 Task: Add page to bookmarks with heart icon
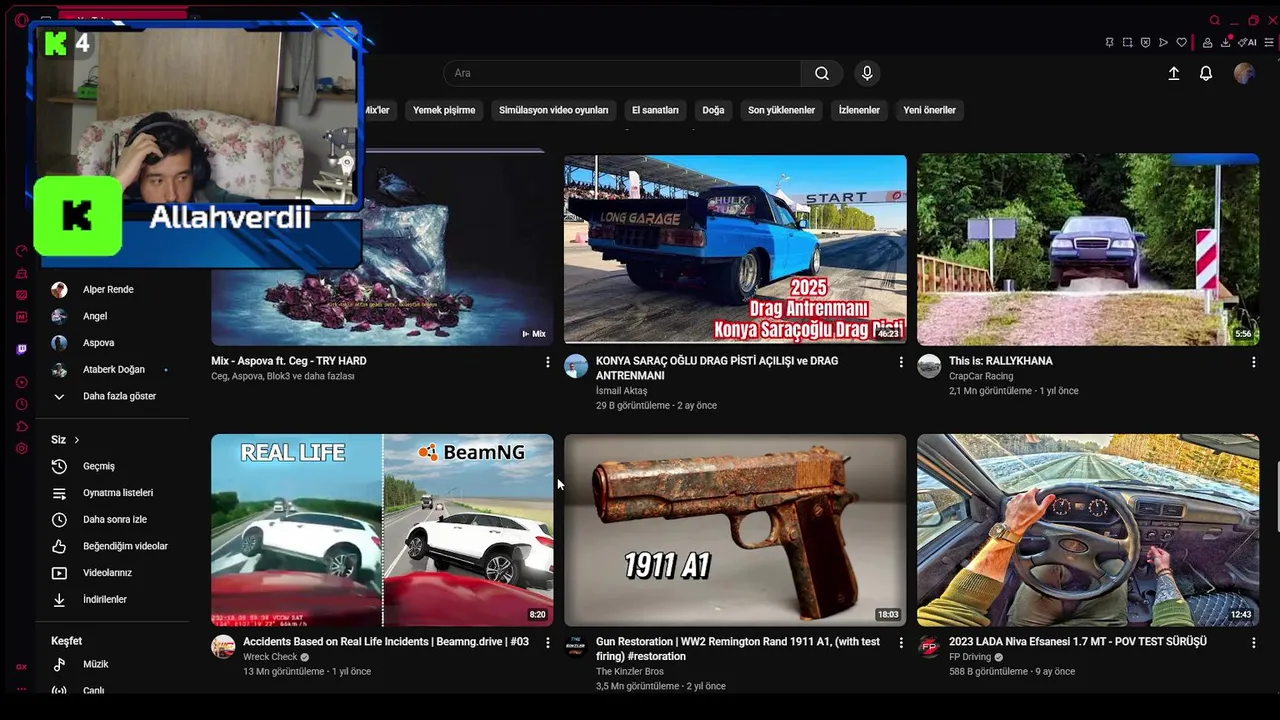[x=1181, y=42]
